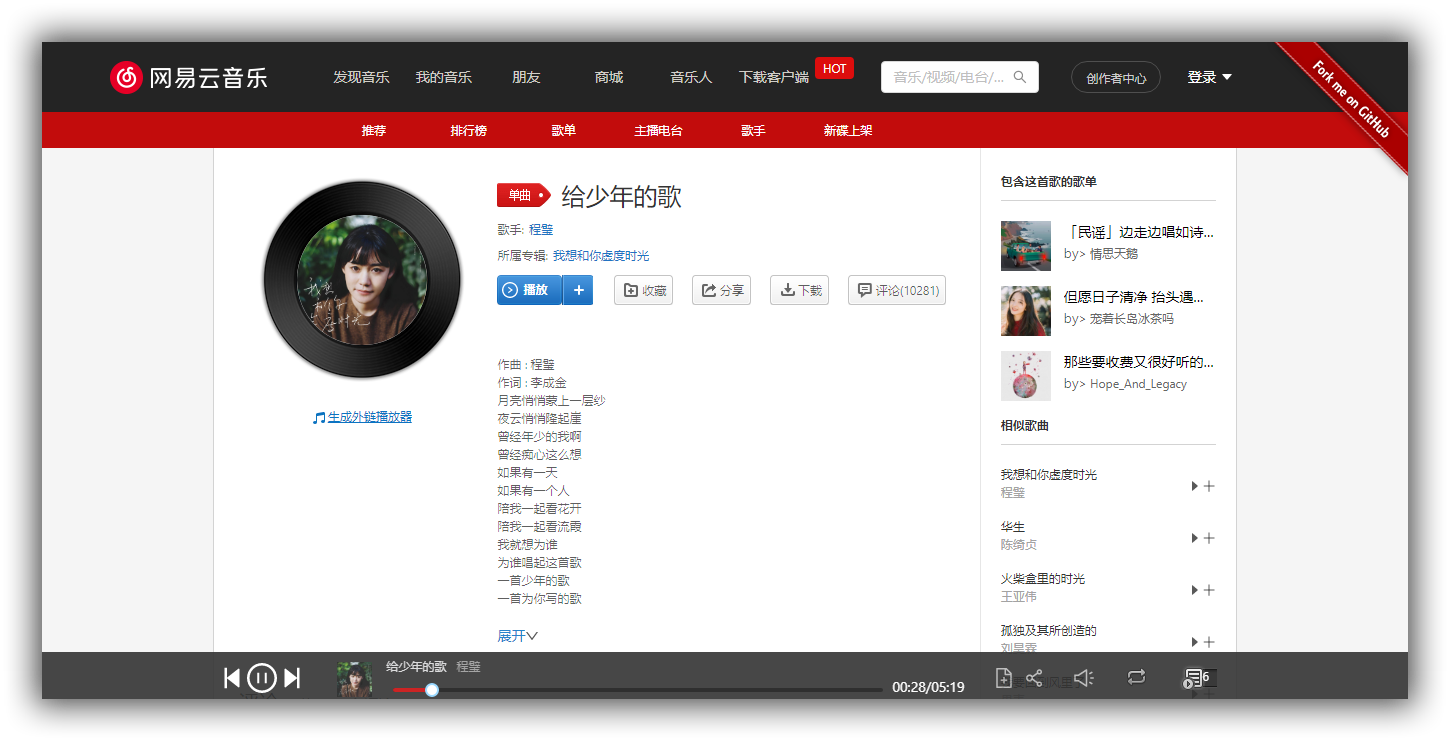Open playlist 「民谣」边走边唱如诗
1450x741 pixels.
(1139, 232)
